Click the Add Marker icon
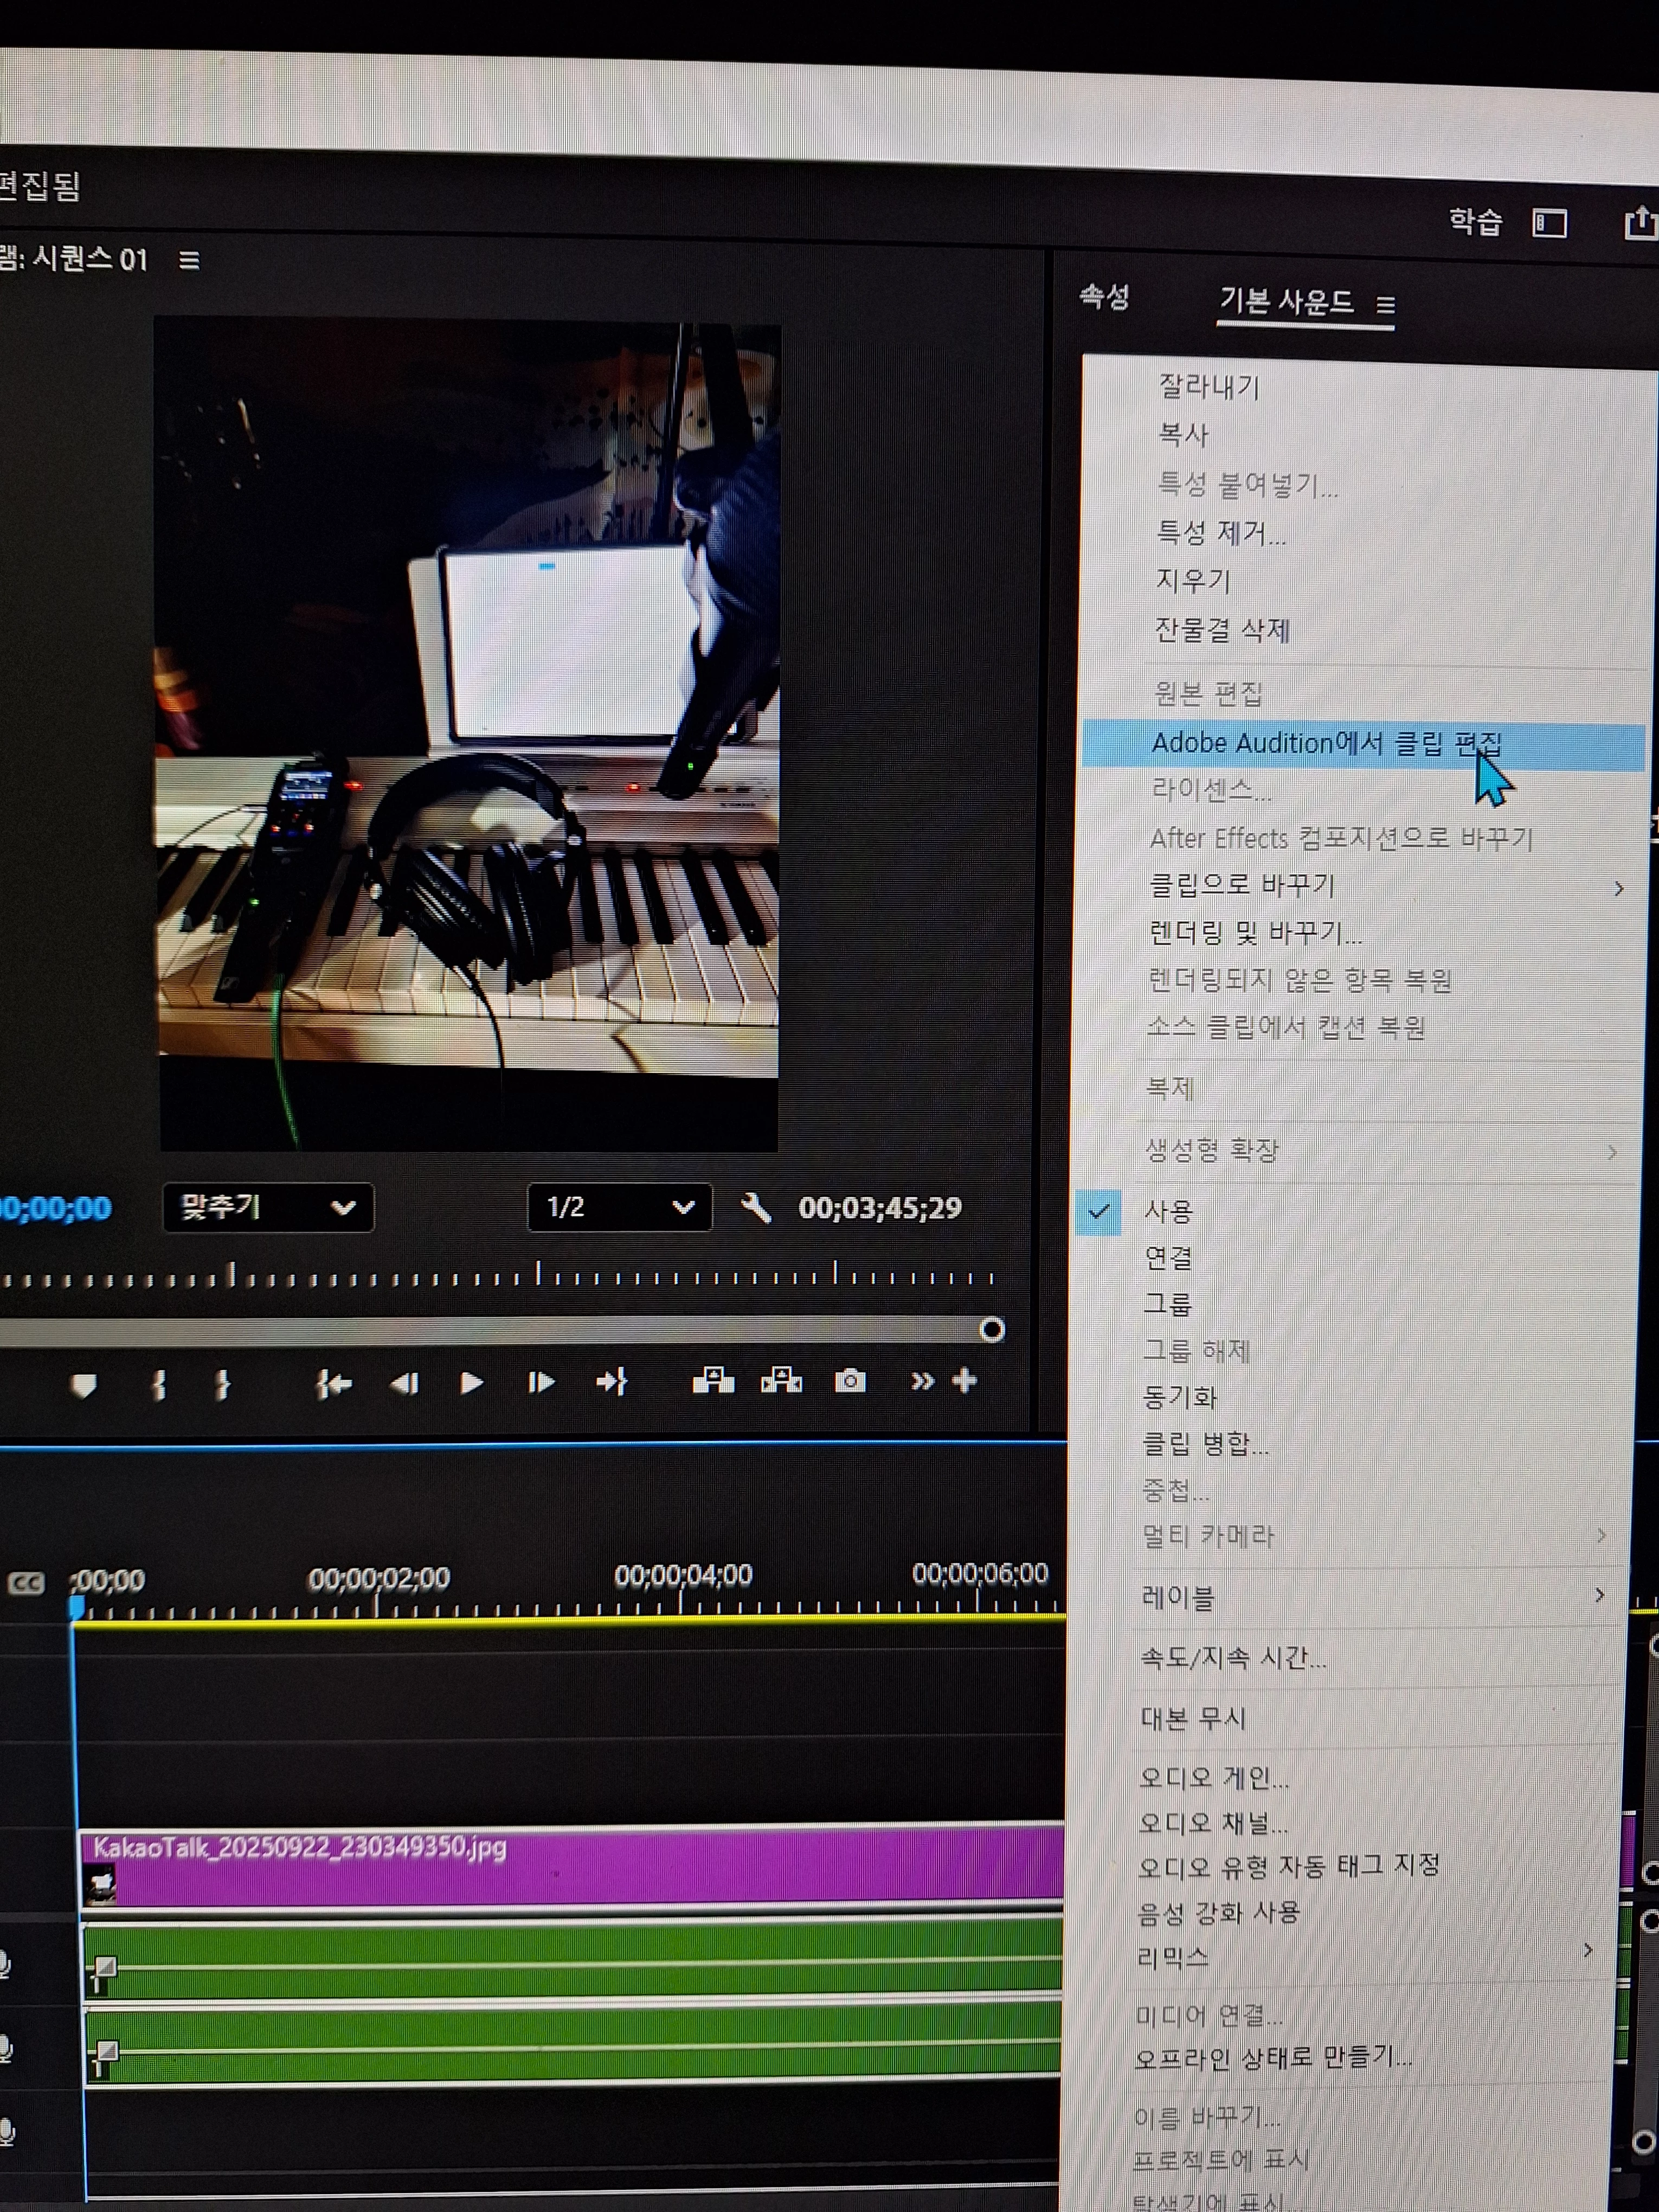1659x2212 pixels. 84,1384
